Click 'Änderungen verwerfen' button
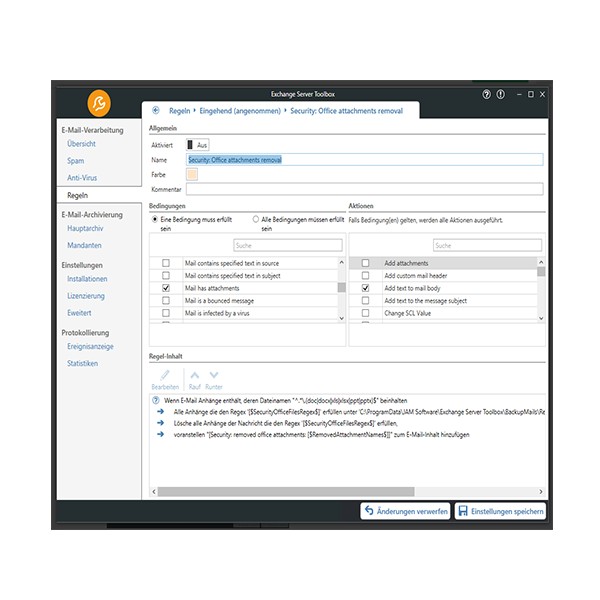The image size is (600, 600). (x=405, y=511)
